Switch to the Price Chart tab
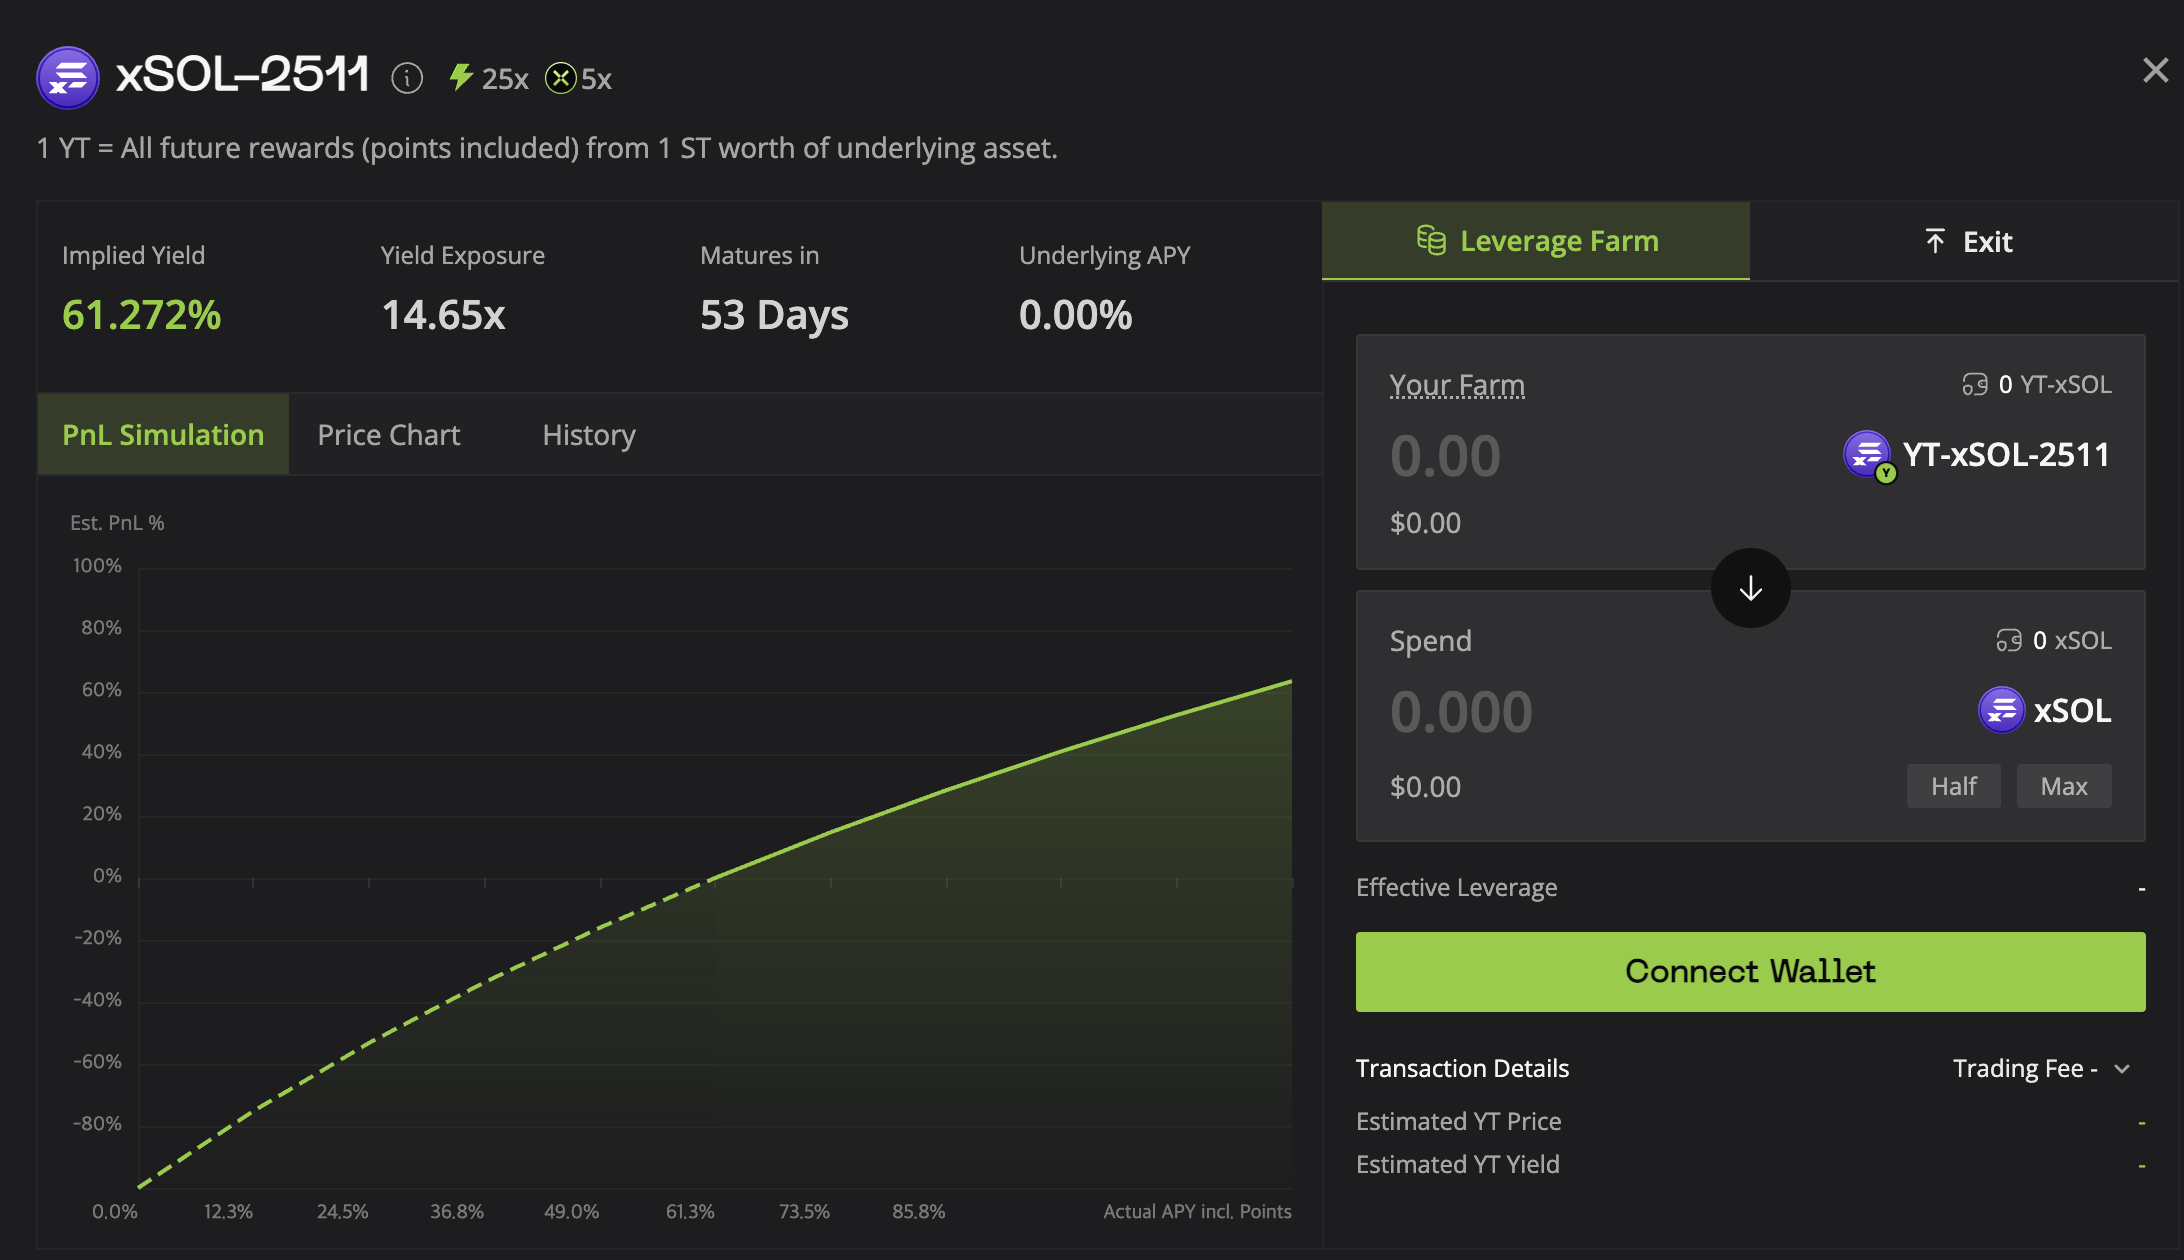2184x1260 pixels. coord(388,435)
